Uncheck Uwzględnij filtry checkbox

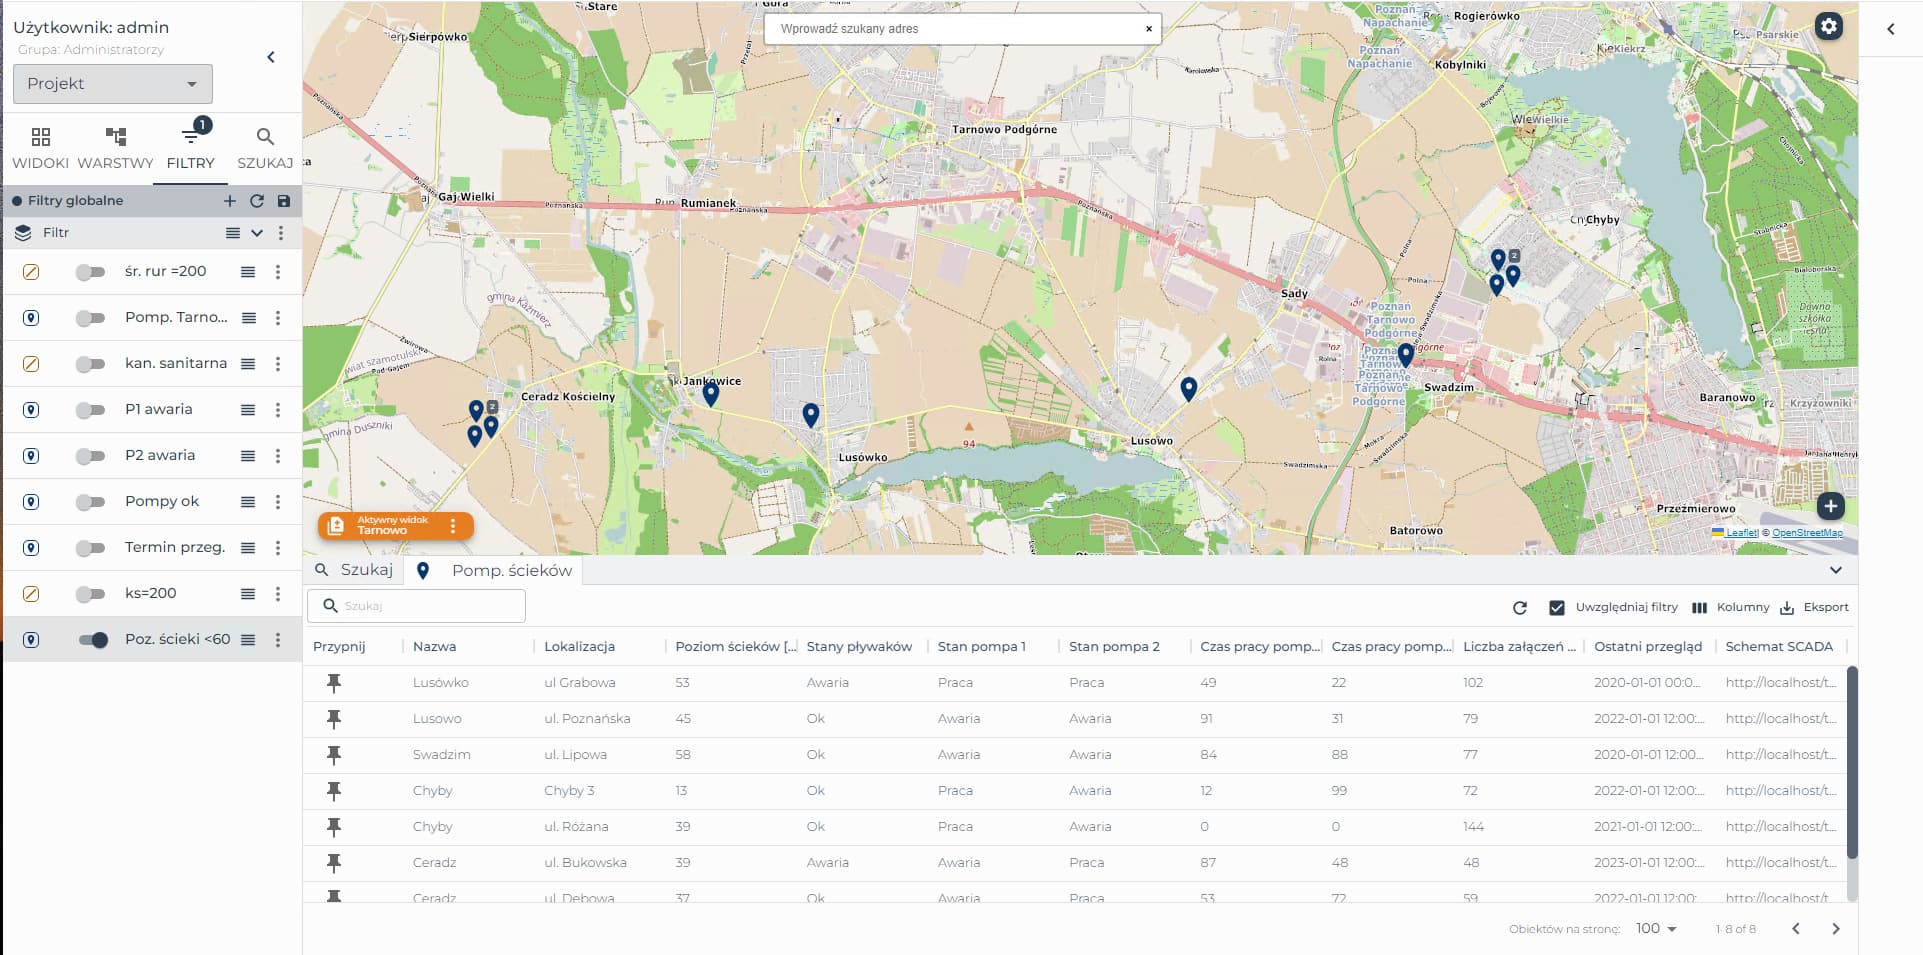point(1557,608)
